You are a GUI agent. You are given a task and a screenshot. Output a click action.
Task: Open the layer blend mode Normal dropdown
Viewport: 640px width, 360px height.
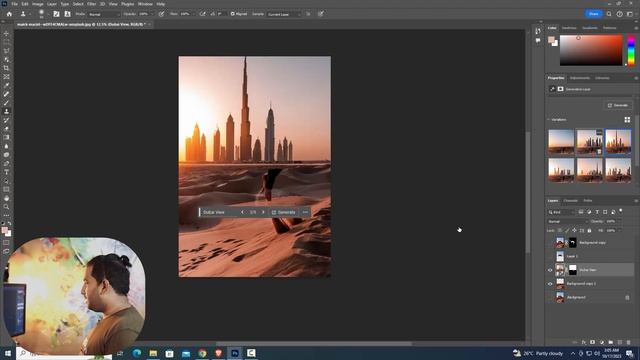[567, 221]
